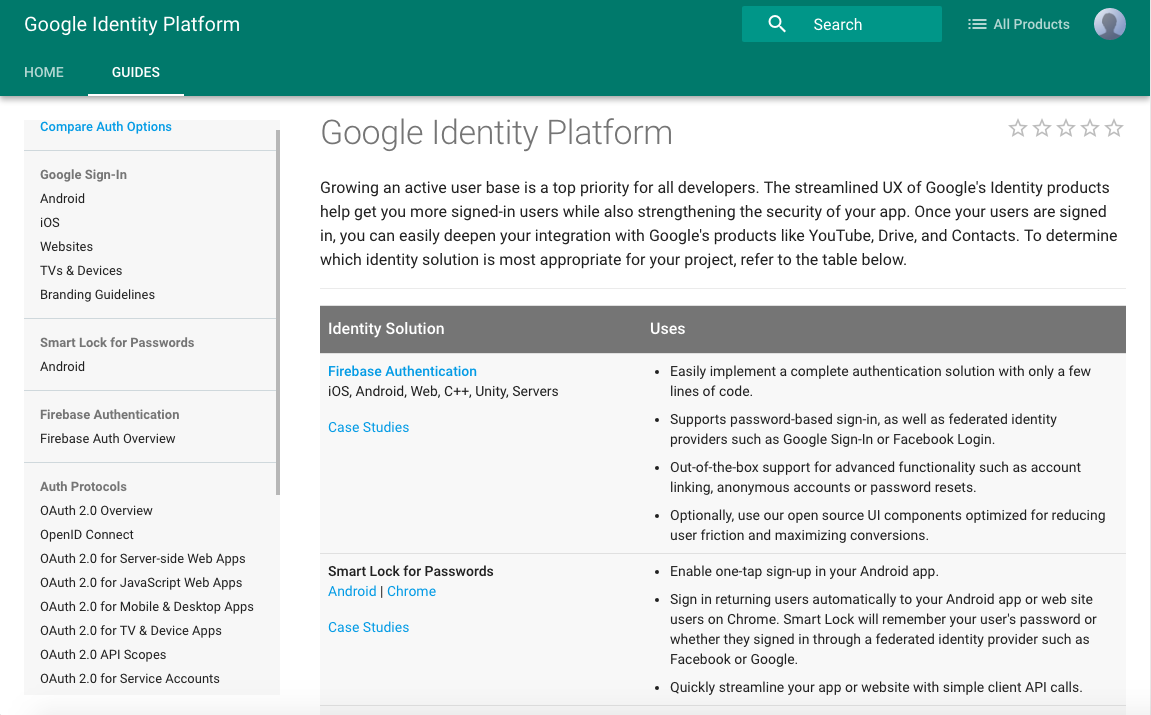Switch to the HOME tab
Image resolution: width=1151 pixels, height=715 pixels.
44,72
